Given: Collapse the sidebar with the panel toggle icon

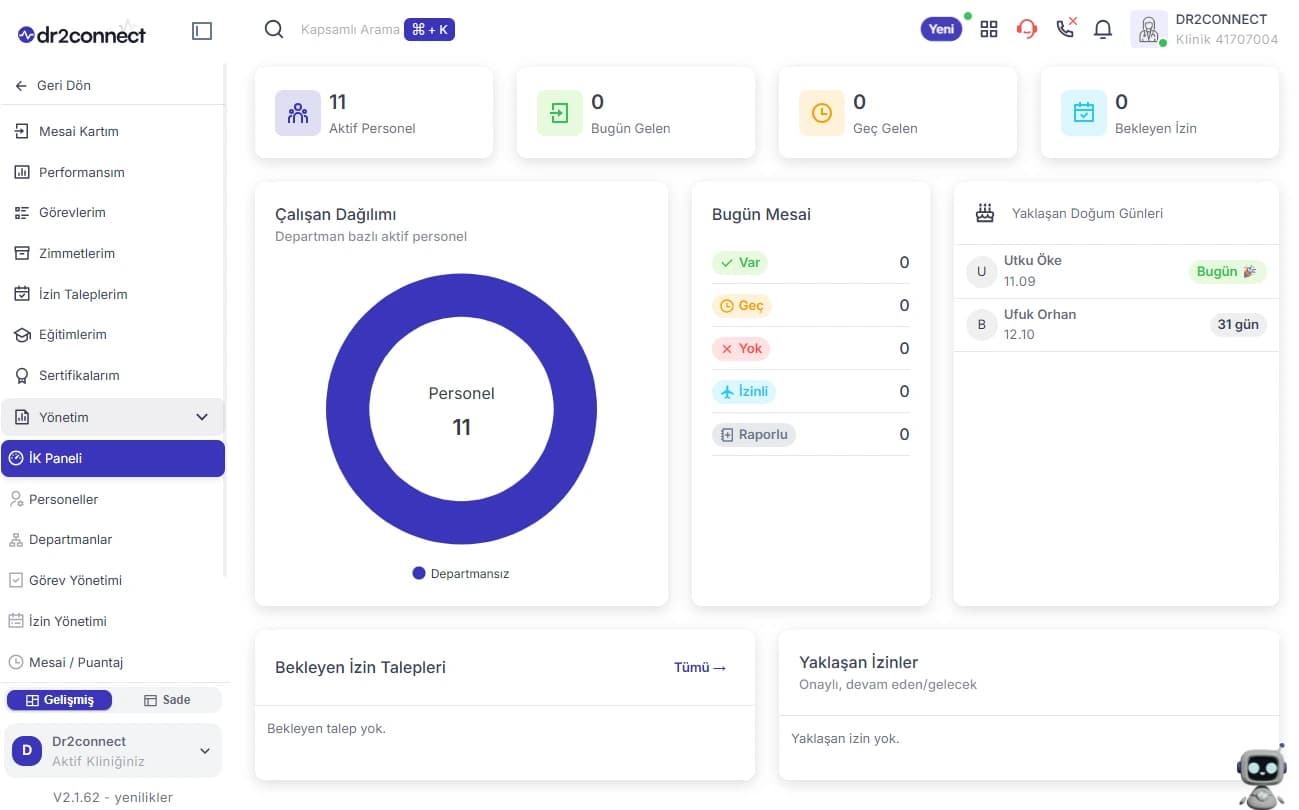Looking at the screenshot, I should (x=202, y=31).
